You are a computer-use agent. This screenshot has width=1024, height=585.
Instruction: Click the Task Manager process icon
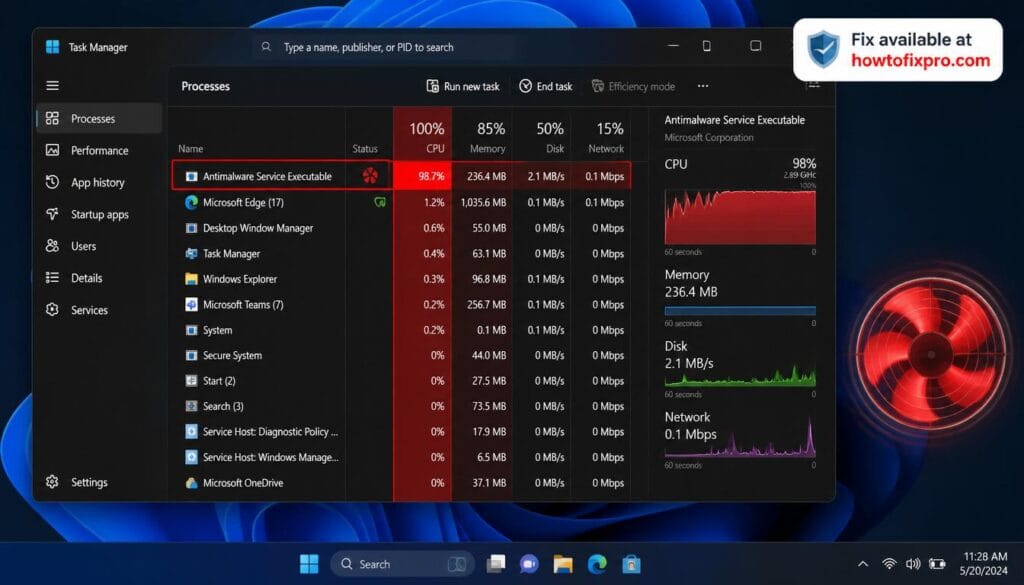[191, 253]
